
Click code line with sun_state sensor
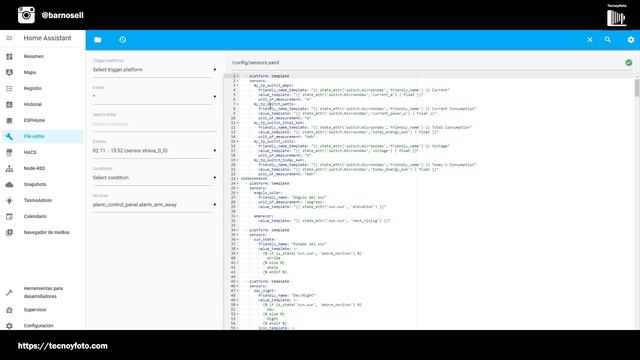click(264, 239)
